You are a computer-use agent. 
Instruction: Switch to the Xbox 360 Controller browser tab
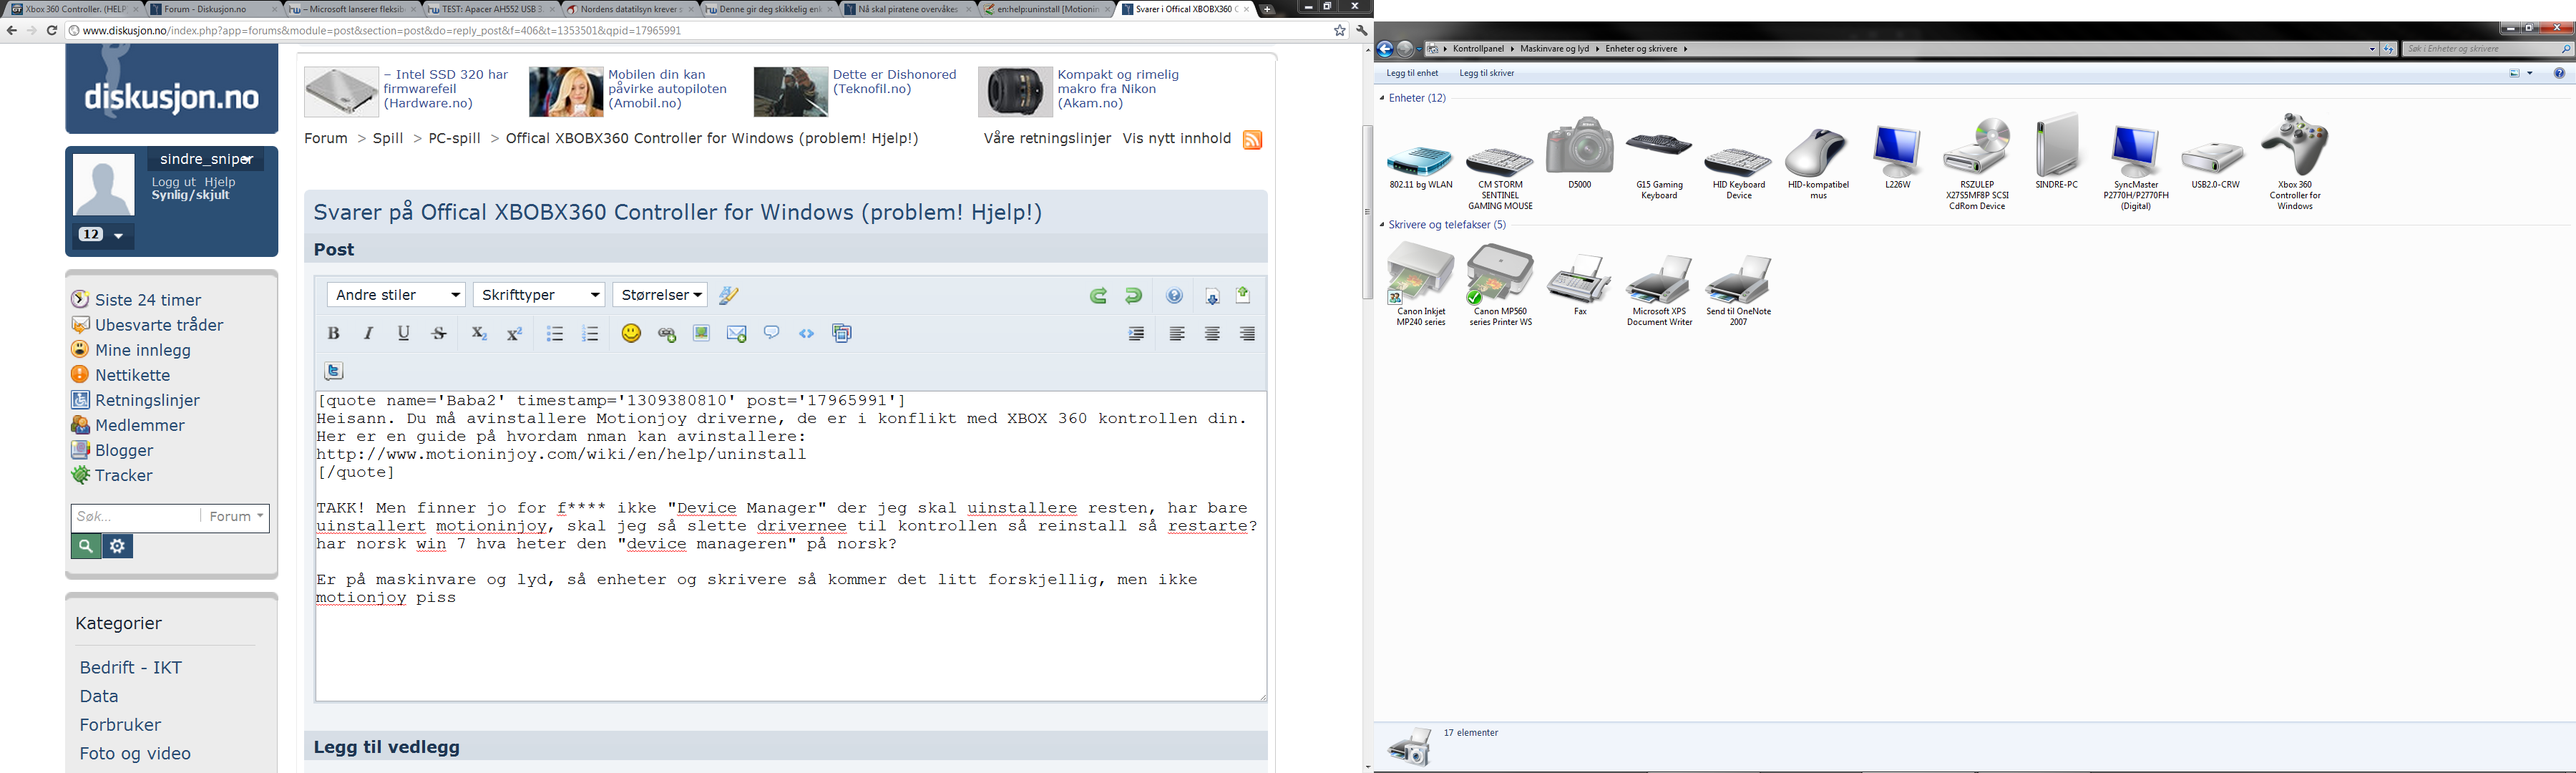click(73, 9)
